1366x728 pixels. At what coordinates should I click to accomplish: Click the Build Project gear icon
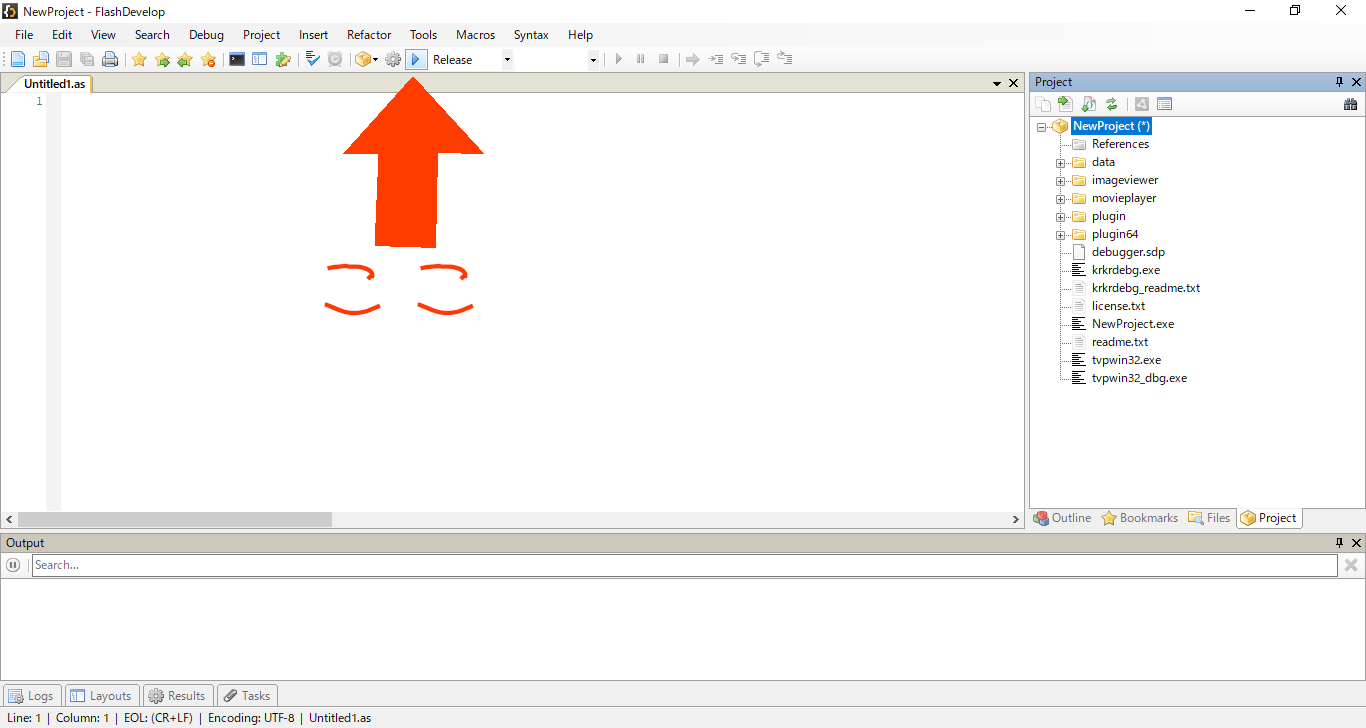pos(393,60)
